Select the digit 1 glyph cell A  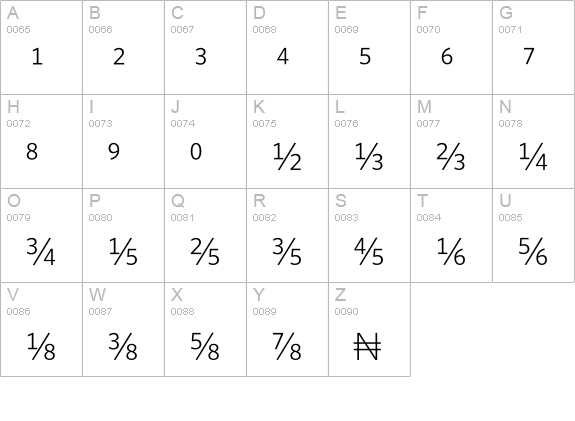pyautogui.click(x=37, y=57)
